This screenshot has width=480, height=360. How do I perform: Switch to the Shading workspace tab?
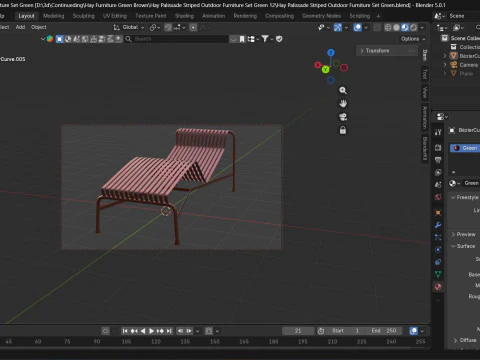[184, 16]
